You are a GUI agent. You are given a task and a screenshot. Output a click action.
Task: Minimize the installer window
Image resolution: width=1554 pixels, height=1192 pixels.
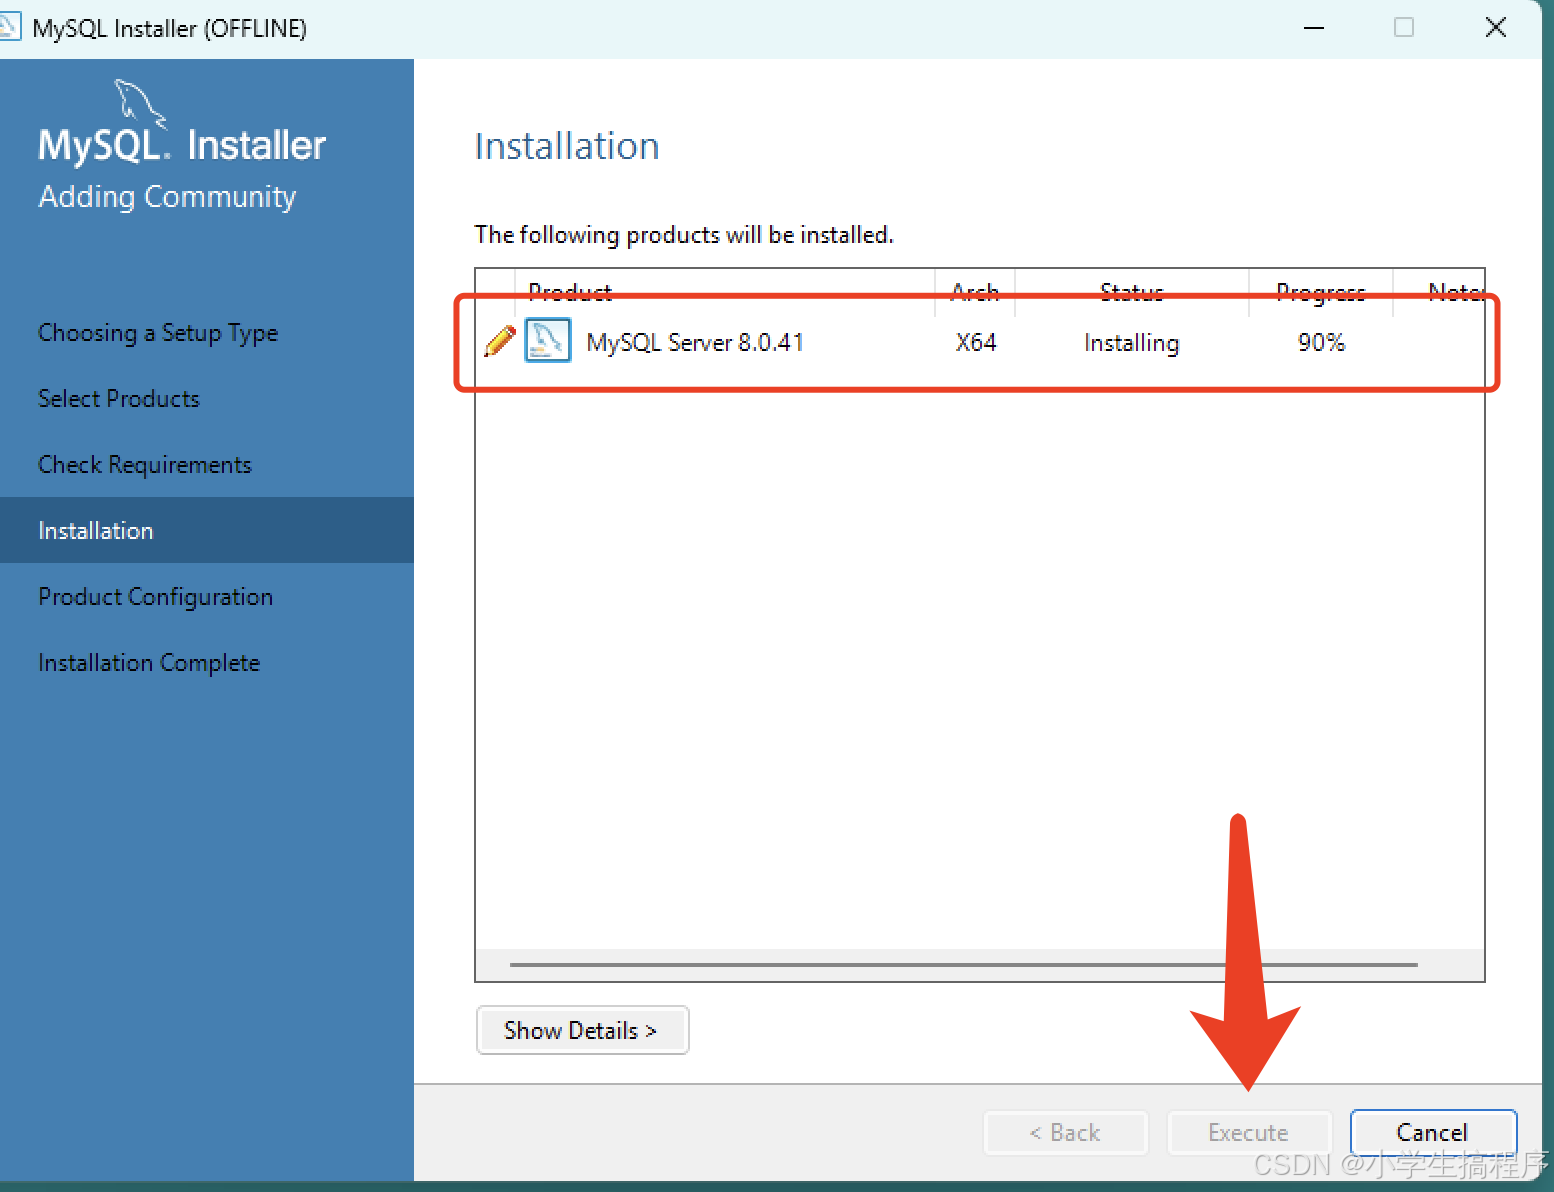[x=1314, y=28]
